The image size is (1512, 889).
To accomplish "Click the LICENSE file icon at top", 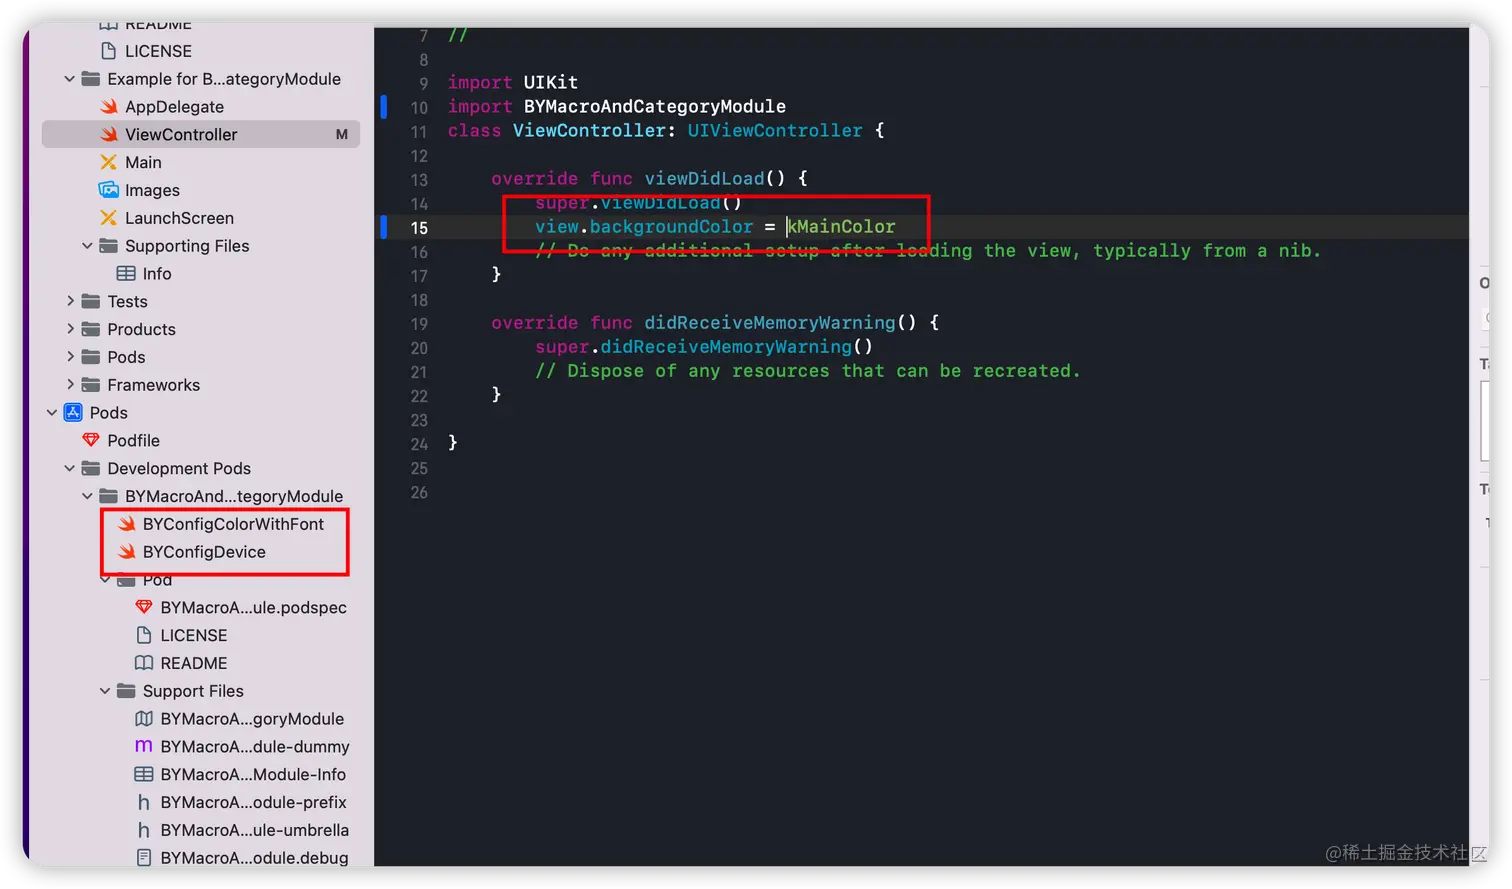I will point(109,51).
